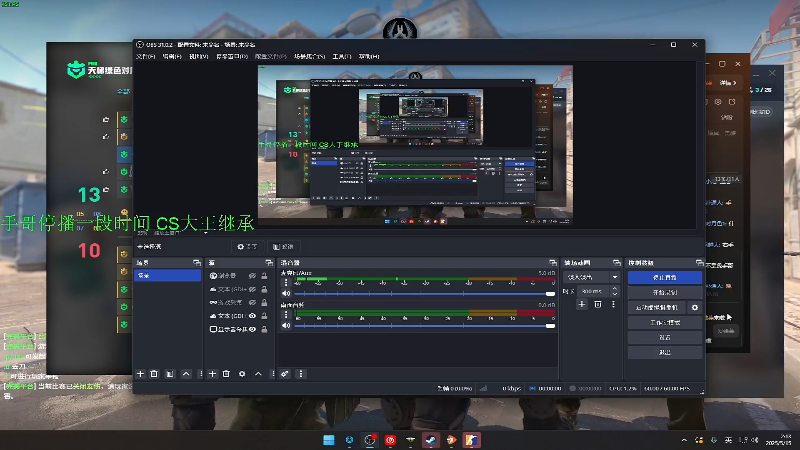Mute the 桌面音频 speaker icon
This screenshot has height=450, width=800.
click(286, 326)
